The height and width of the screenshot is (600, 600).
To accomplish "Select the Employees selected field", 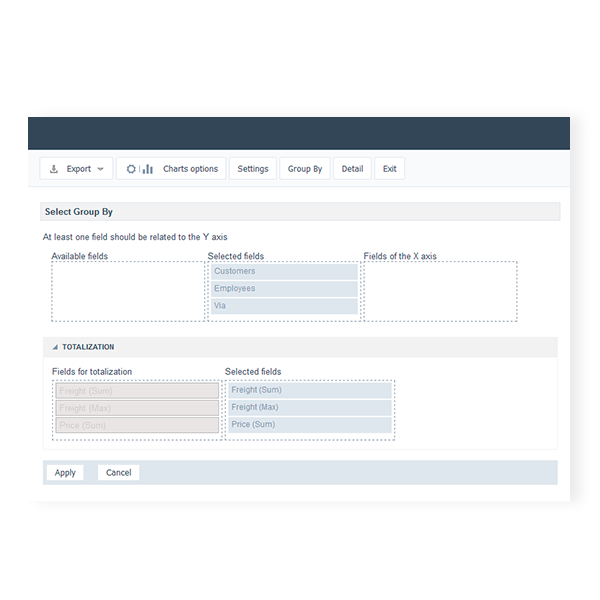I will tap(284, 288).
